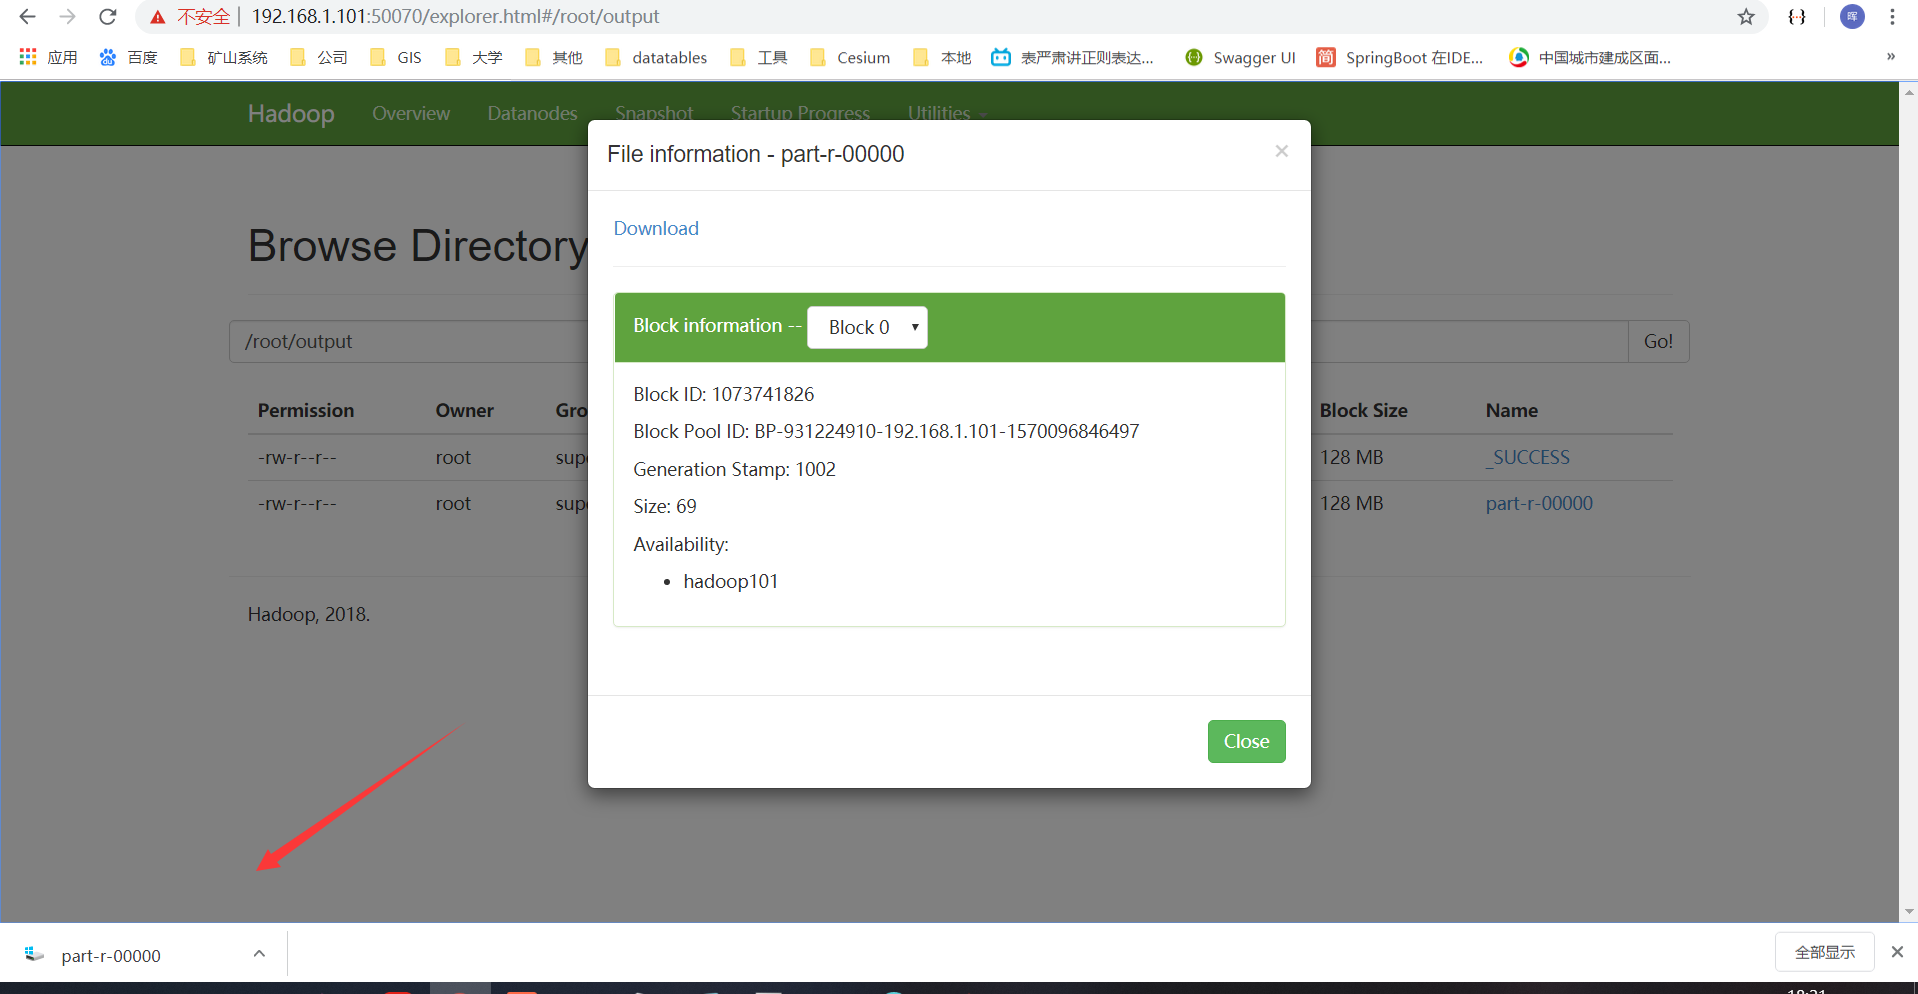Open the Chrome three-dot menu

(x=1892, y=17)
